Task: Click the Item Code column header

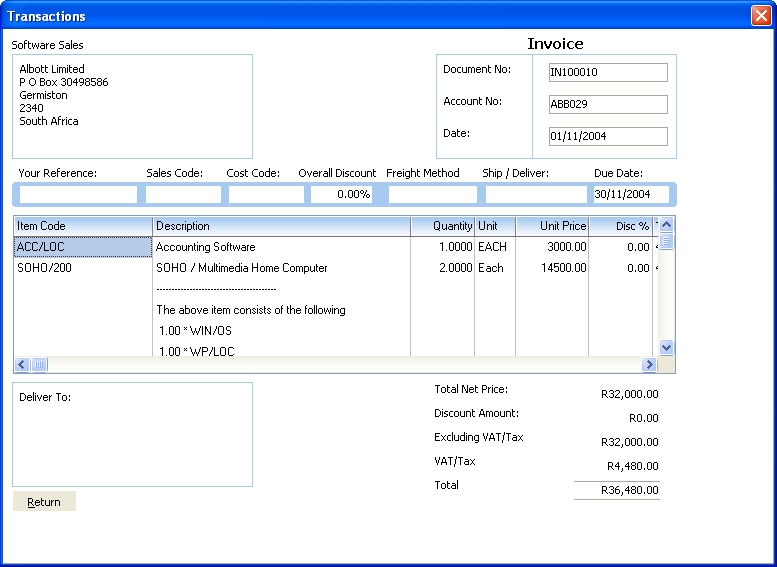Action: coord(83,226)
